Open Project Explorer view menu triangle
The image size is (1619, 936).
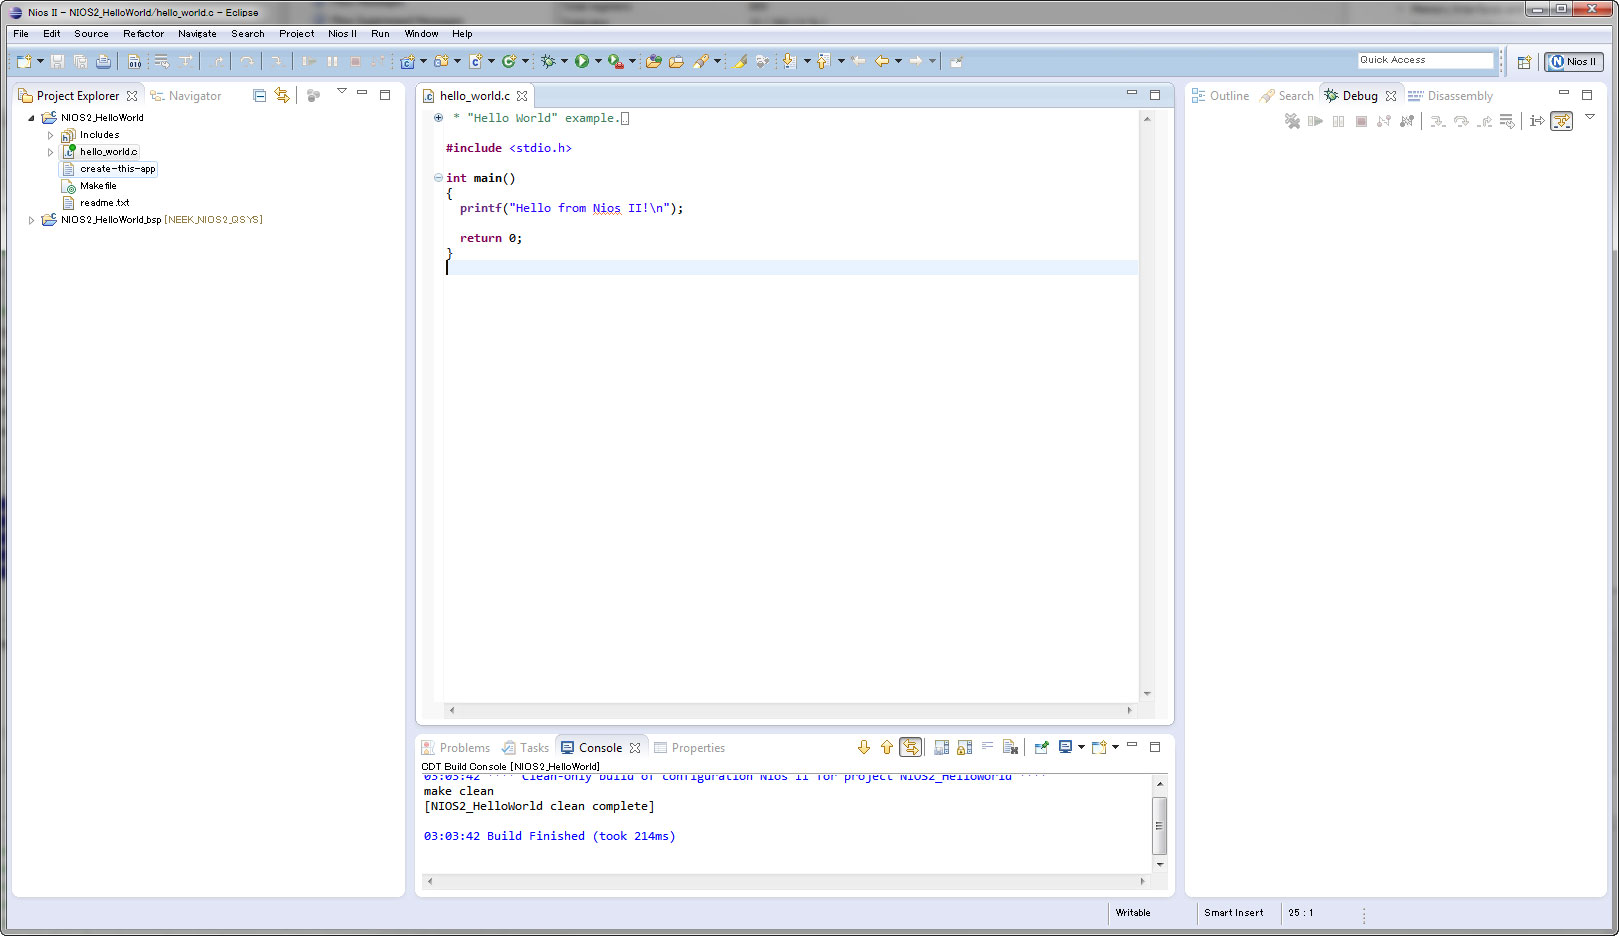coord(341,92)
